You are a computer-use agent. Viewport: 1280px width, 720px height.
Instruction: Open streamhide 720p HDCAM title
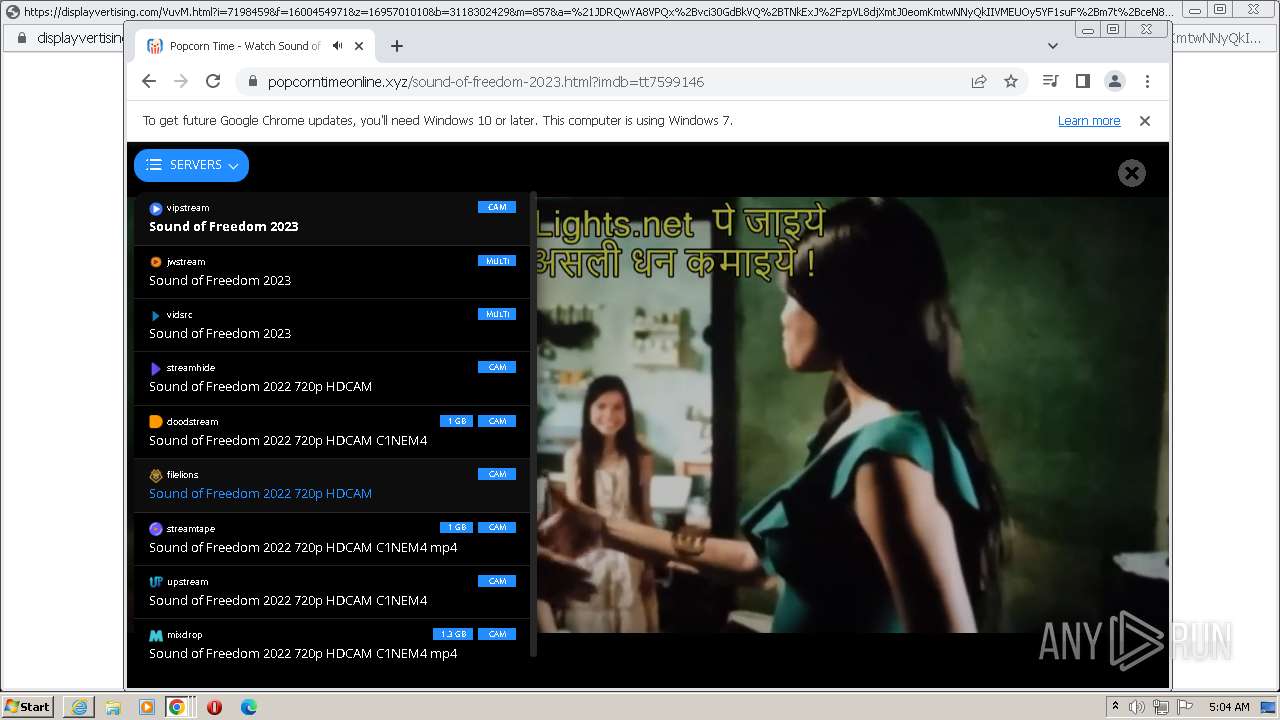click(x=260, y=386)
